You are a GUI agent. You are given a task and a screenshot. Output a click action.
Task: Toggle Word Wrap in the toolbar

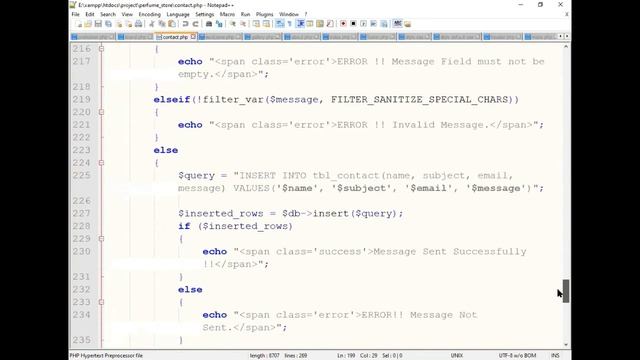coord(280,24)
